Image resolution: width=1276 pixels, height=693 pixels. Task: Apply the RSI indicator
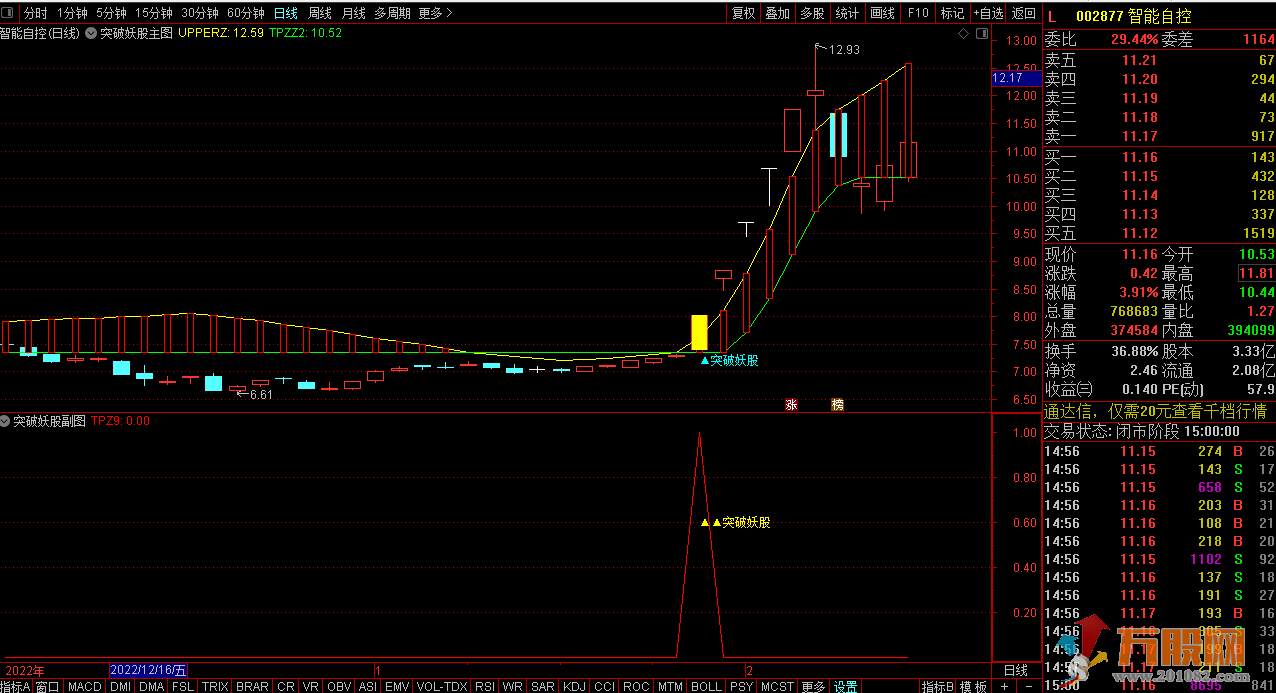pyautogui.click(x=485, y=687)
